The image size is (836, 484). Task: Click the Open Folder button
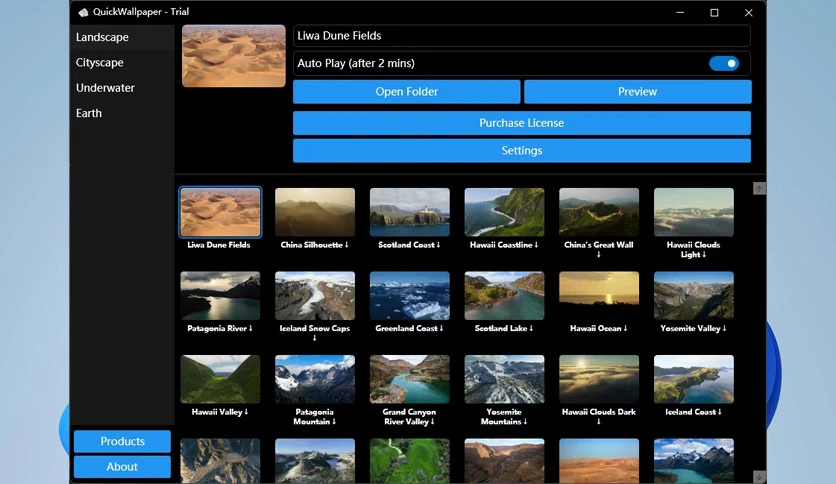pos(406,92)
